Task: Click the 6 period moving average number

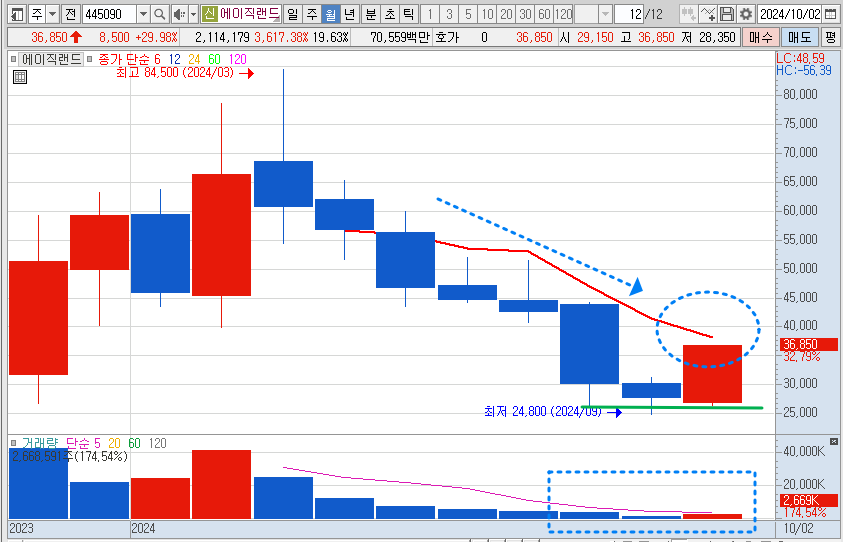Action: click(157, 59)
